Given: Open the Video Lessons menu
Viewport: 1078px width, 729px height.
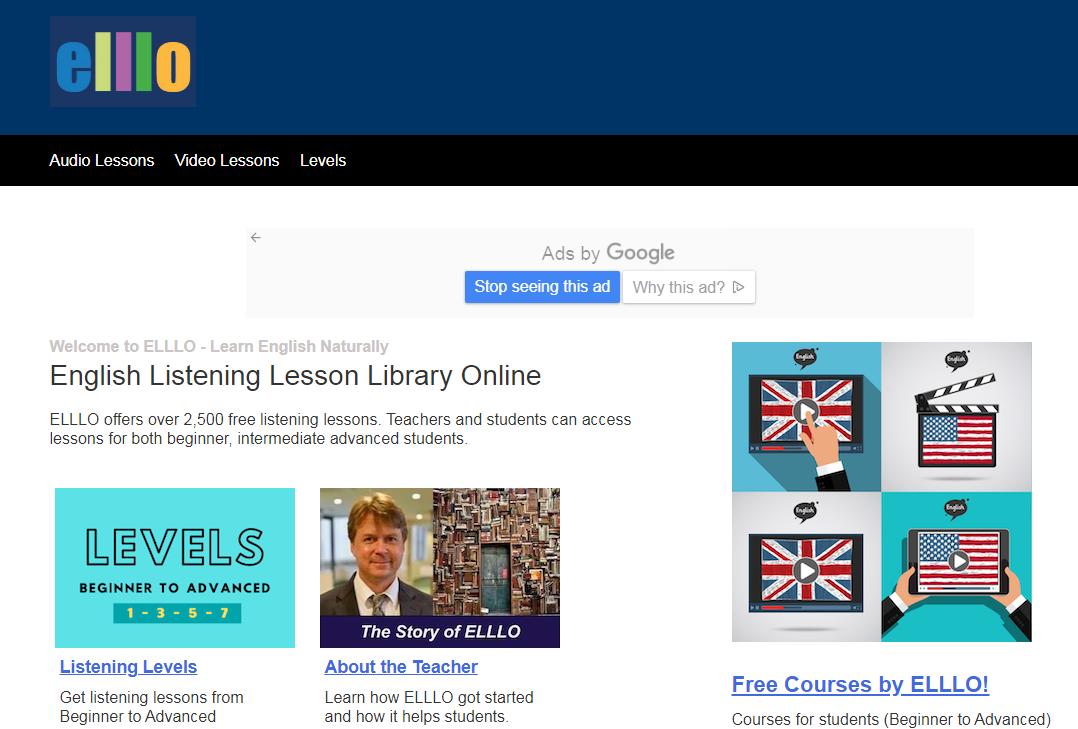Looking at the screenshot, I should 227,160.
